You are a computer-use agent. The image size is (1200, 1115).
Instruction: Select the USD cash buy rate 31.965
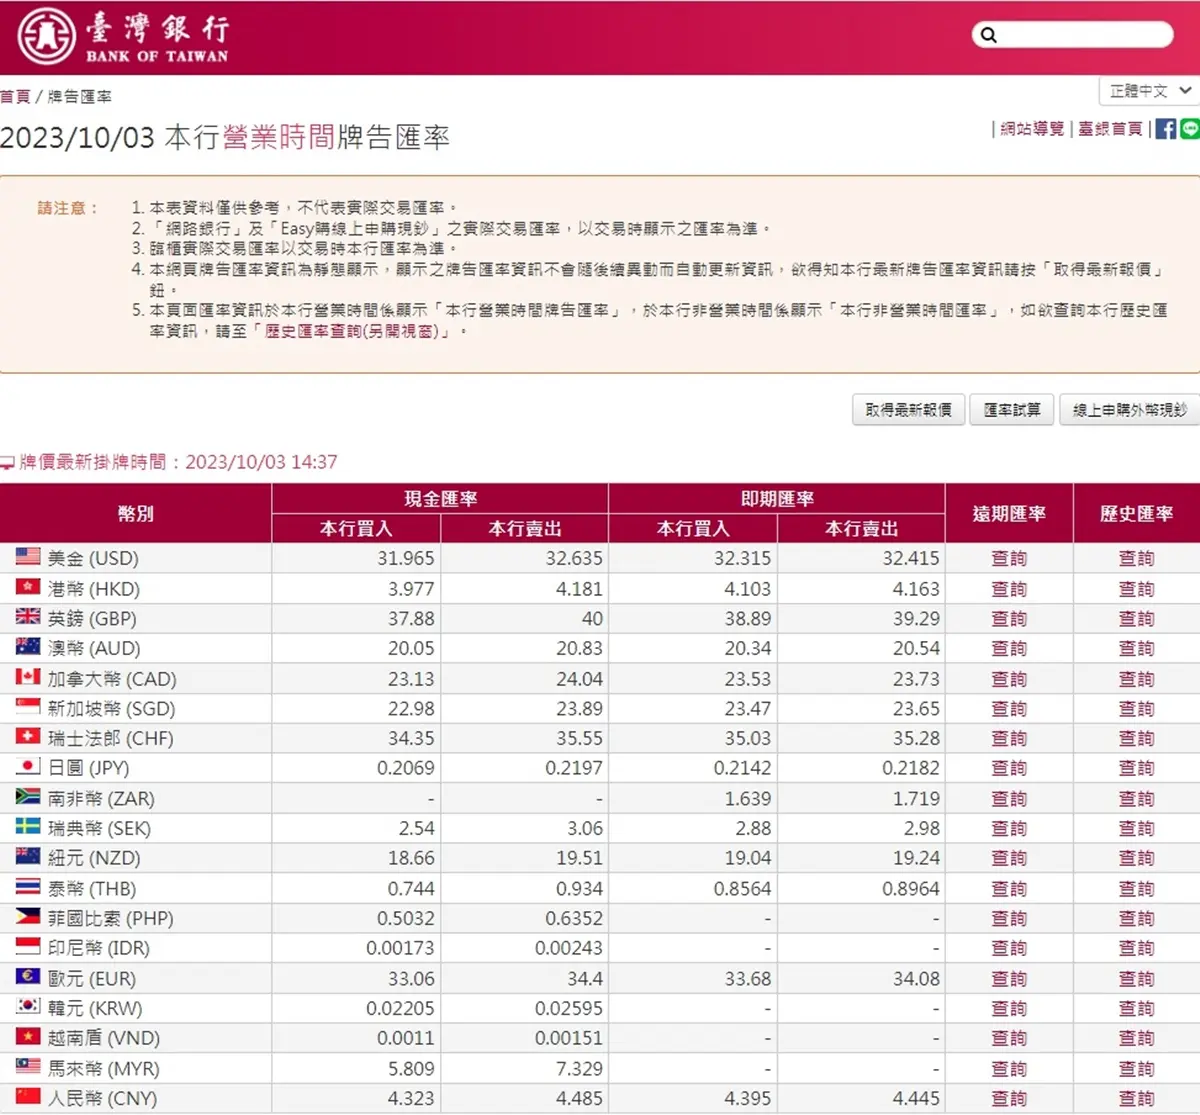tap(406, 559)
